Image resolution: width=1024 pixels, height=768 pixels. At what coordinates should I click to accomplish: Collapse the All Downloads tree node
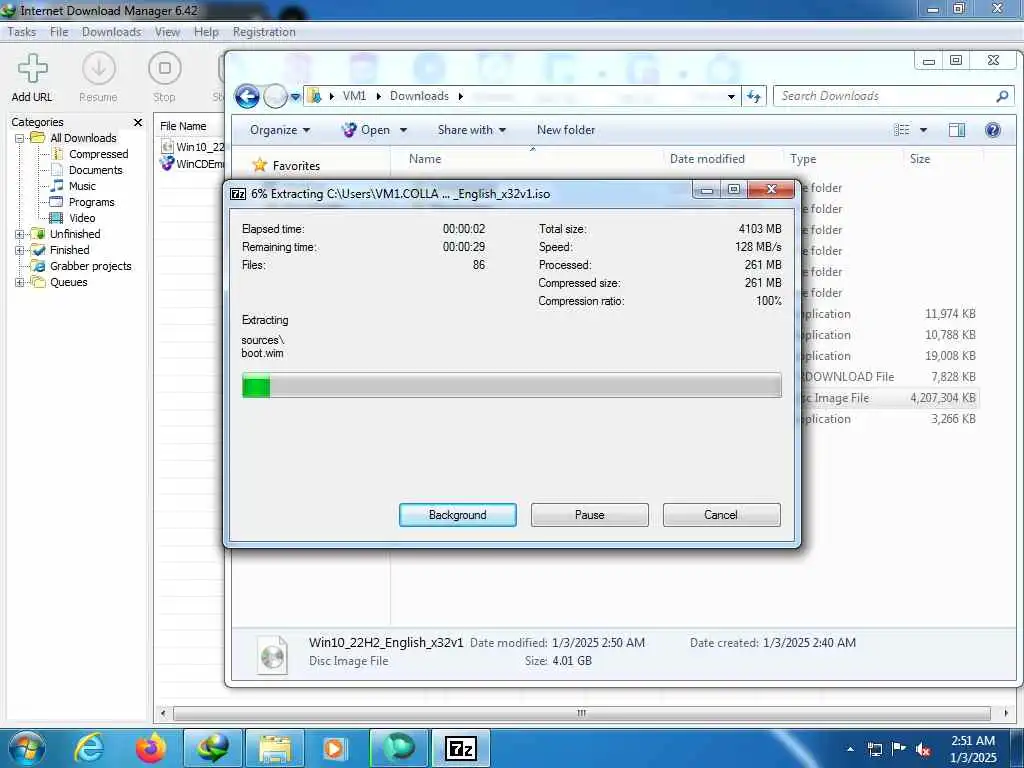point(20,138)
